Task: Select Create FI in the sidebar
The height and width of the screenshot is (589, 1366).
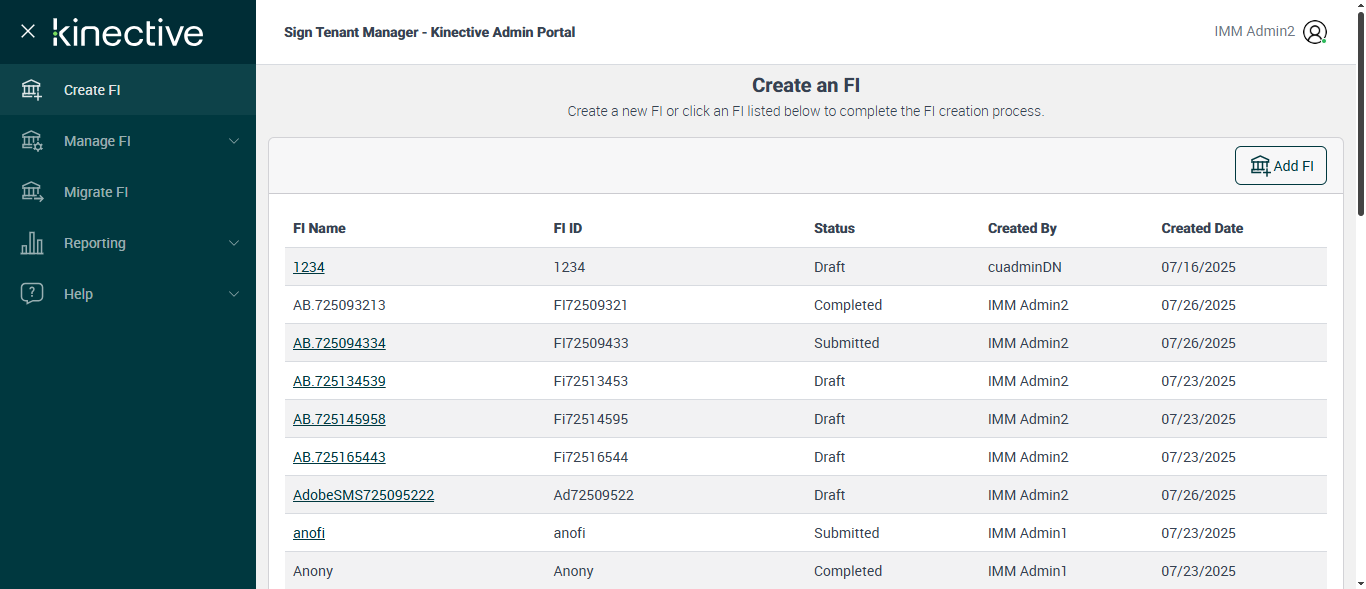Action: (x=92, y=90)
